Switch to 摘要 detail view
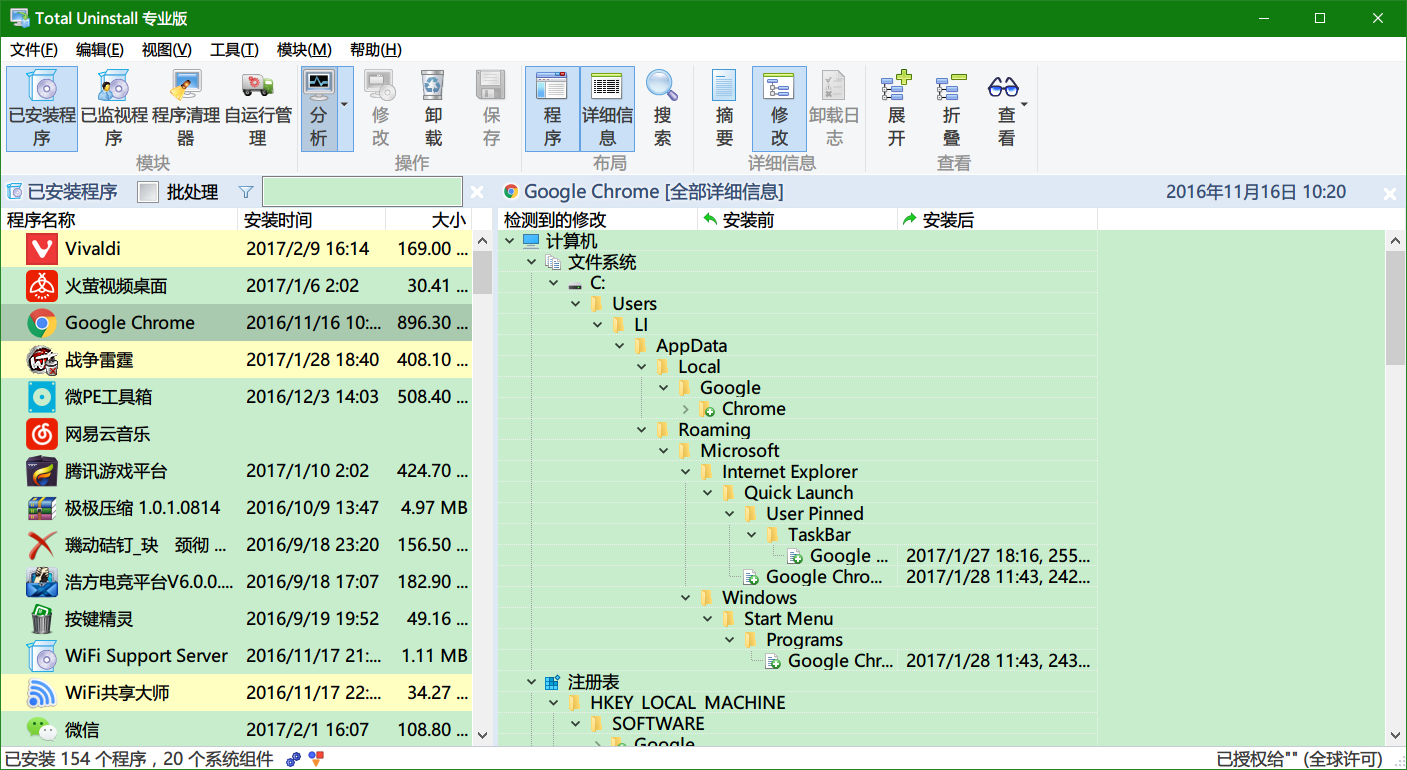This screenshot has width=1407, height=770. [x=724, y=109]
